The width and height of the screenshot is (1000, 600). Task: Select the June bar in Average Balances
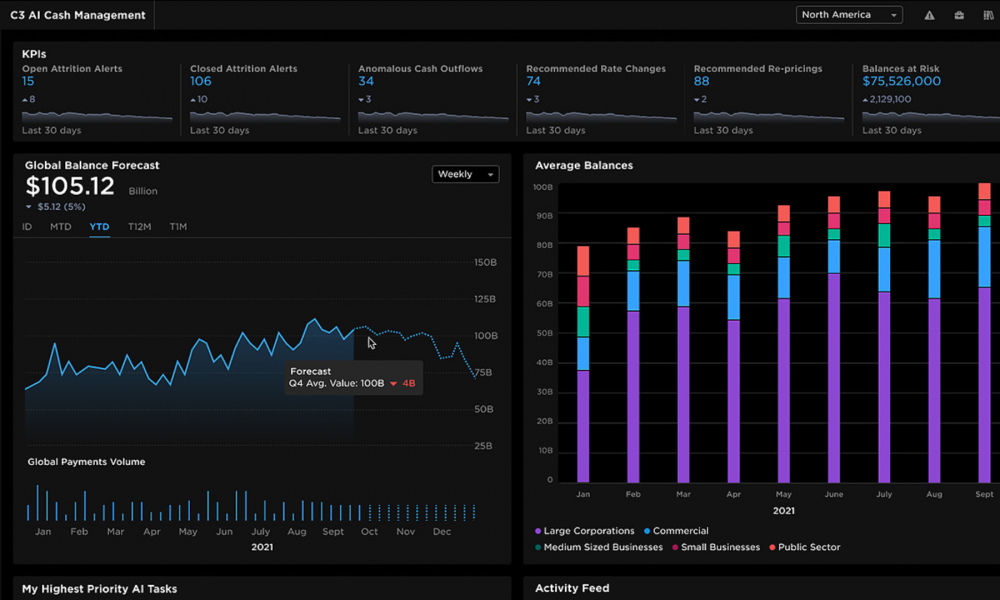tap(834, 339)
